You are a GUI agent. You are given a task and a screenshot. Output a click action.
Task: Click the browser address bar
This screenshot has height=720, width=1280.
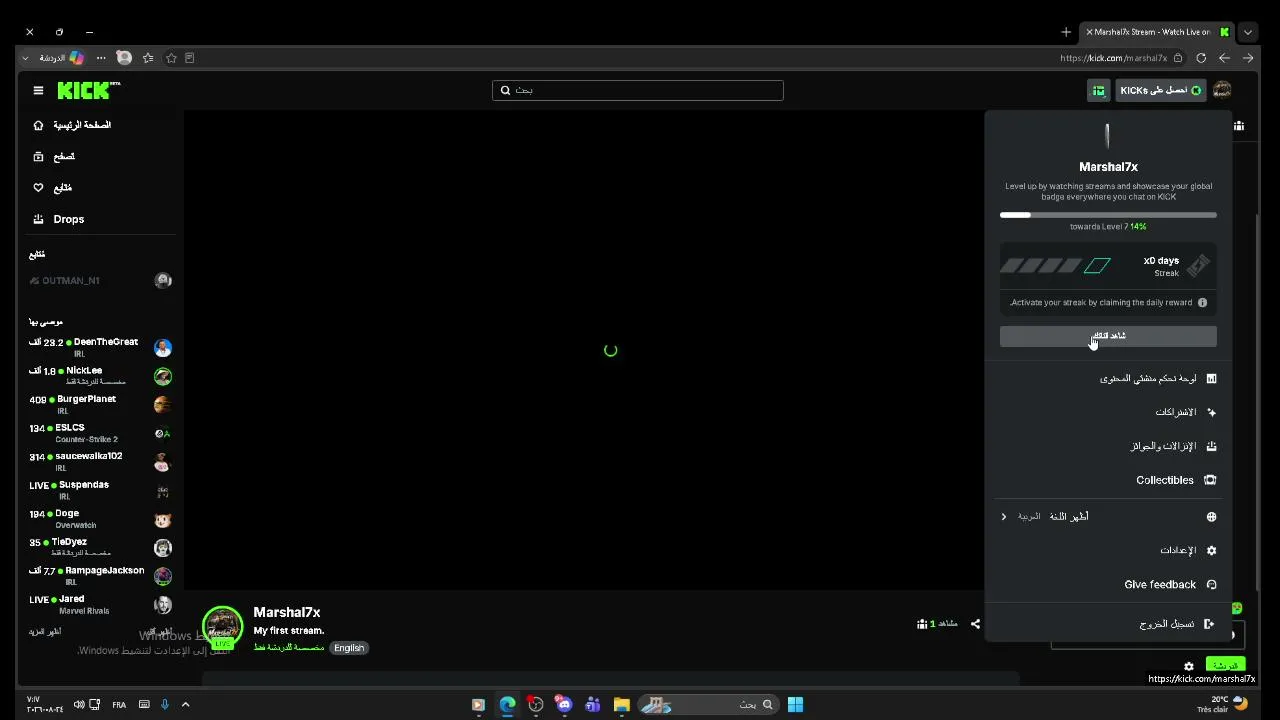coord(1114,58)
